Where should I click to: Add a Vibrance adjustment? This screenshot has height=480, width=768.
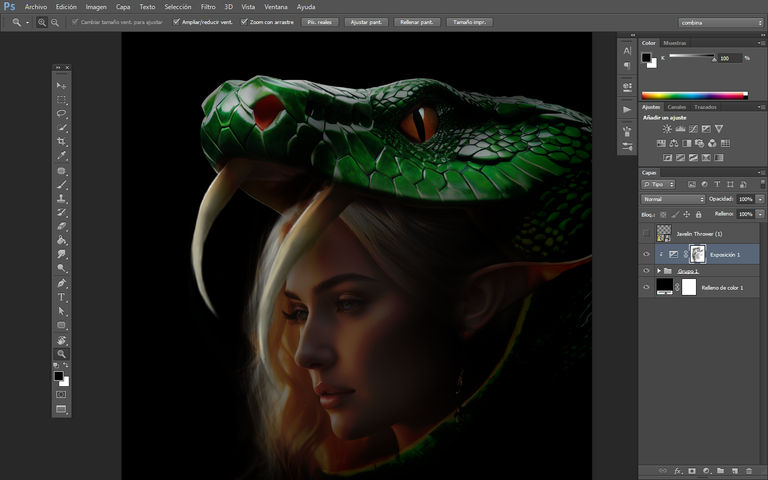(x=719, y=129)
